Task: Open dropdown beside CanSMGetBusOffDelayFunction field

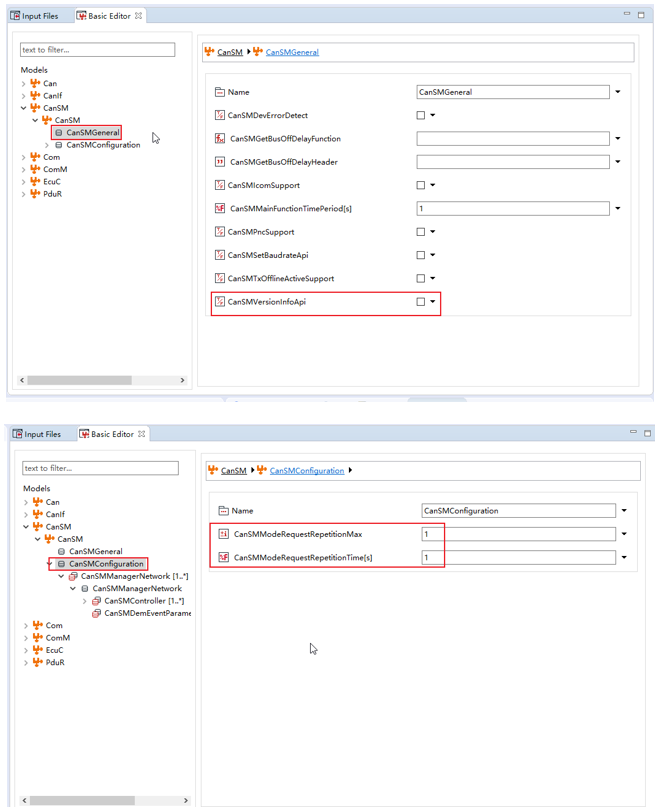Action: pyautogui.click(x=618, y=138)
